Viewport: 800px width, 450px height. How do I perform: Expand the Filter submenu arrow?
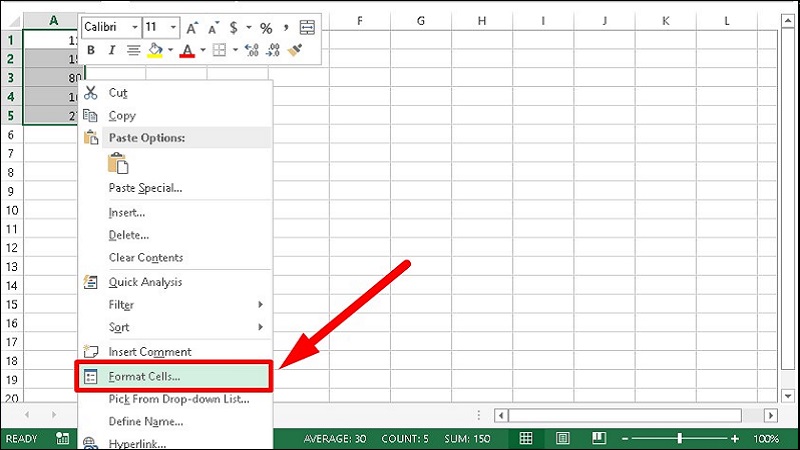point(260,305)
